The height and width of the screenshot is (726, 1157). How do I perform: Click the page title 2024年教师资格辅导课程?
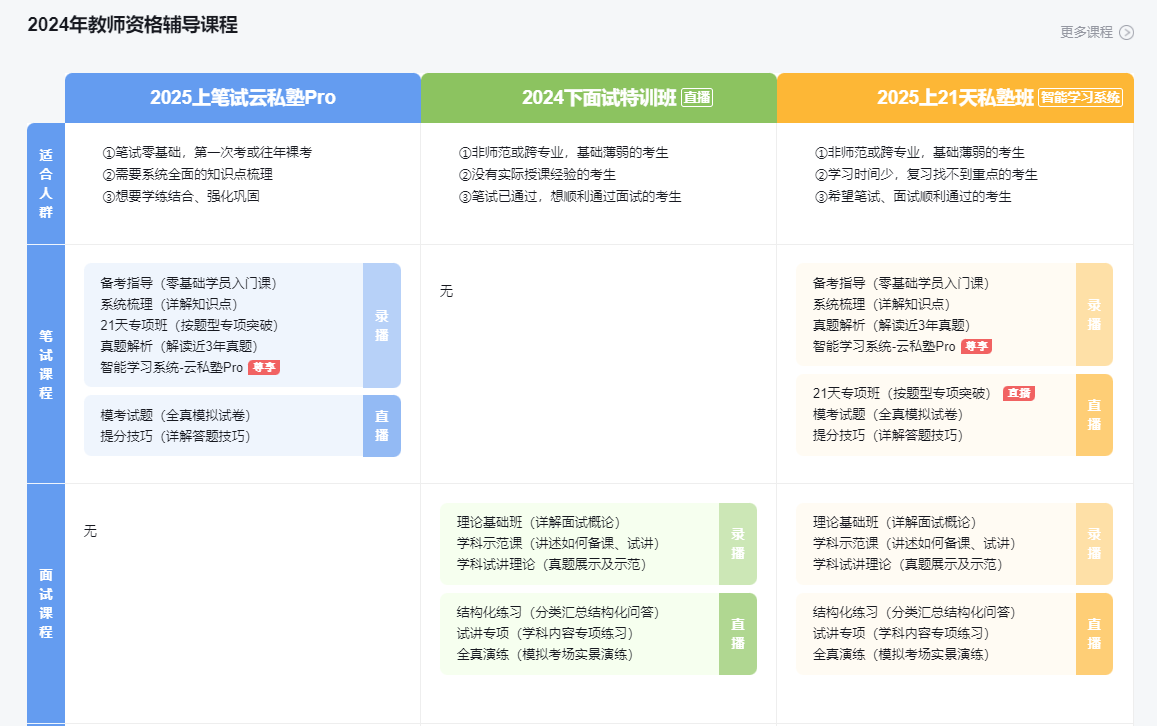tap(132, 25)
